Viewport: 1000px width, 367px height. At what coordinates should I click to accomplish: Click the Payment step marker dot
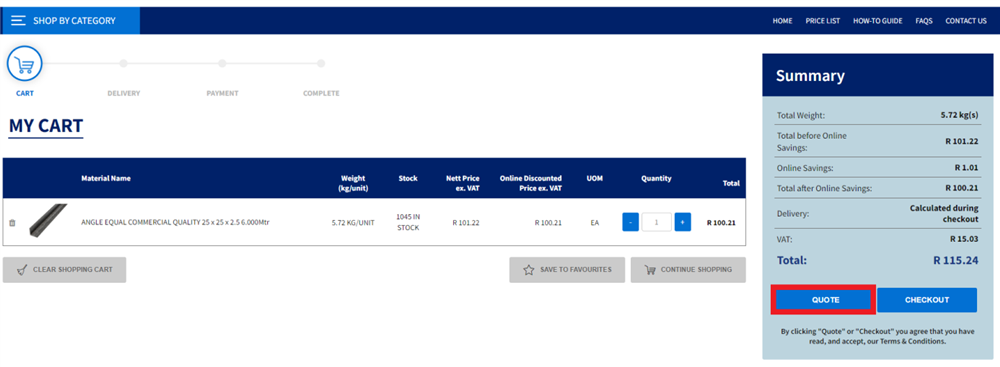222,63
